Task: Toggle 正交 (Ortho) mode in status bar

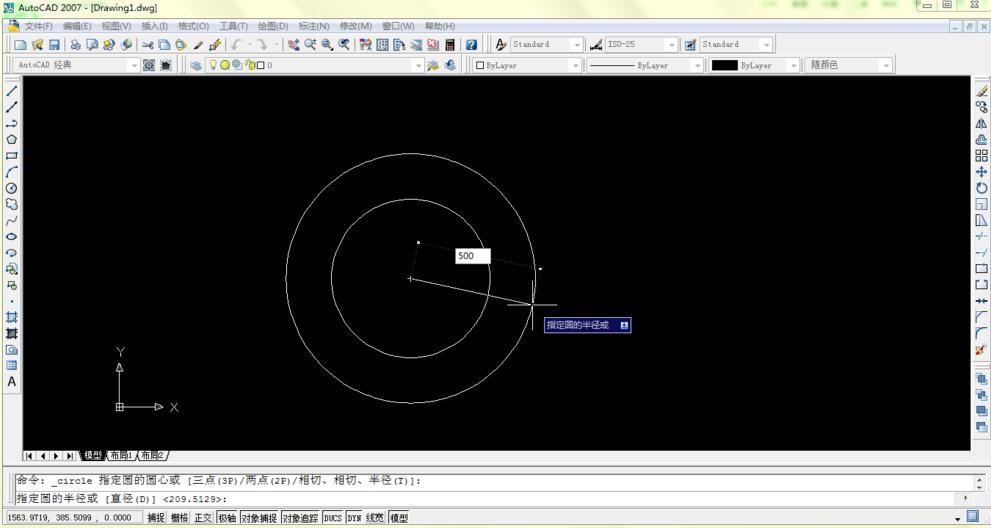Action: [203, 518]
